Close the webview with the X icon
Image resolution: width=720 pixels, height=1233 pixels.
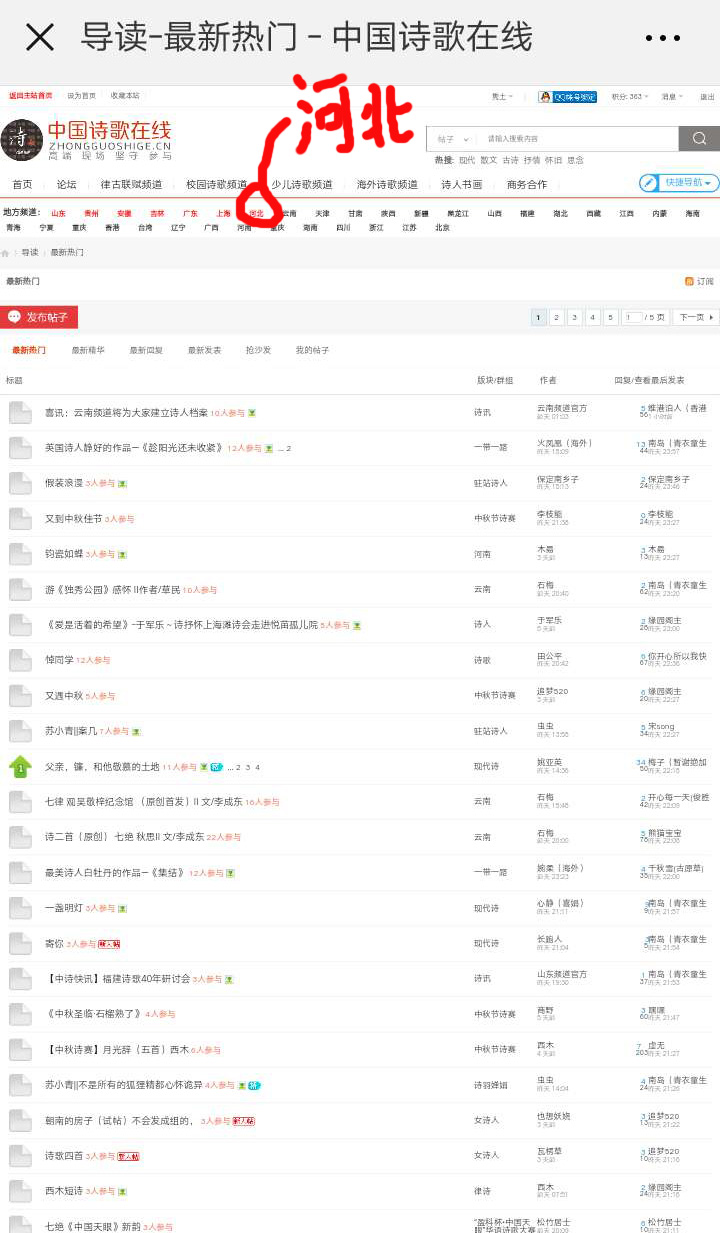point(40,38)
